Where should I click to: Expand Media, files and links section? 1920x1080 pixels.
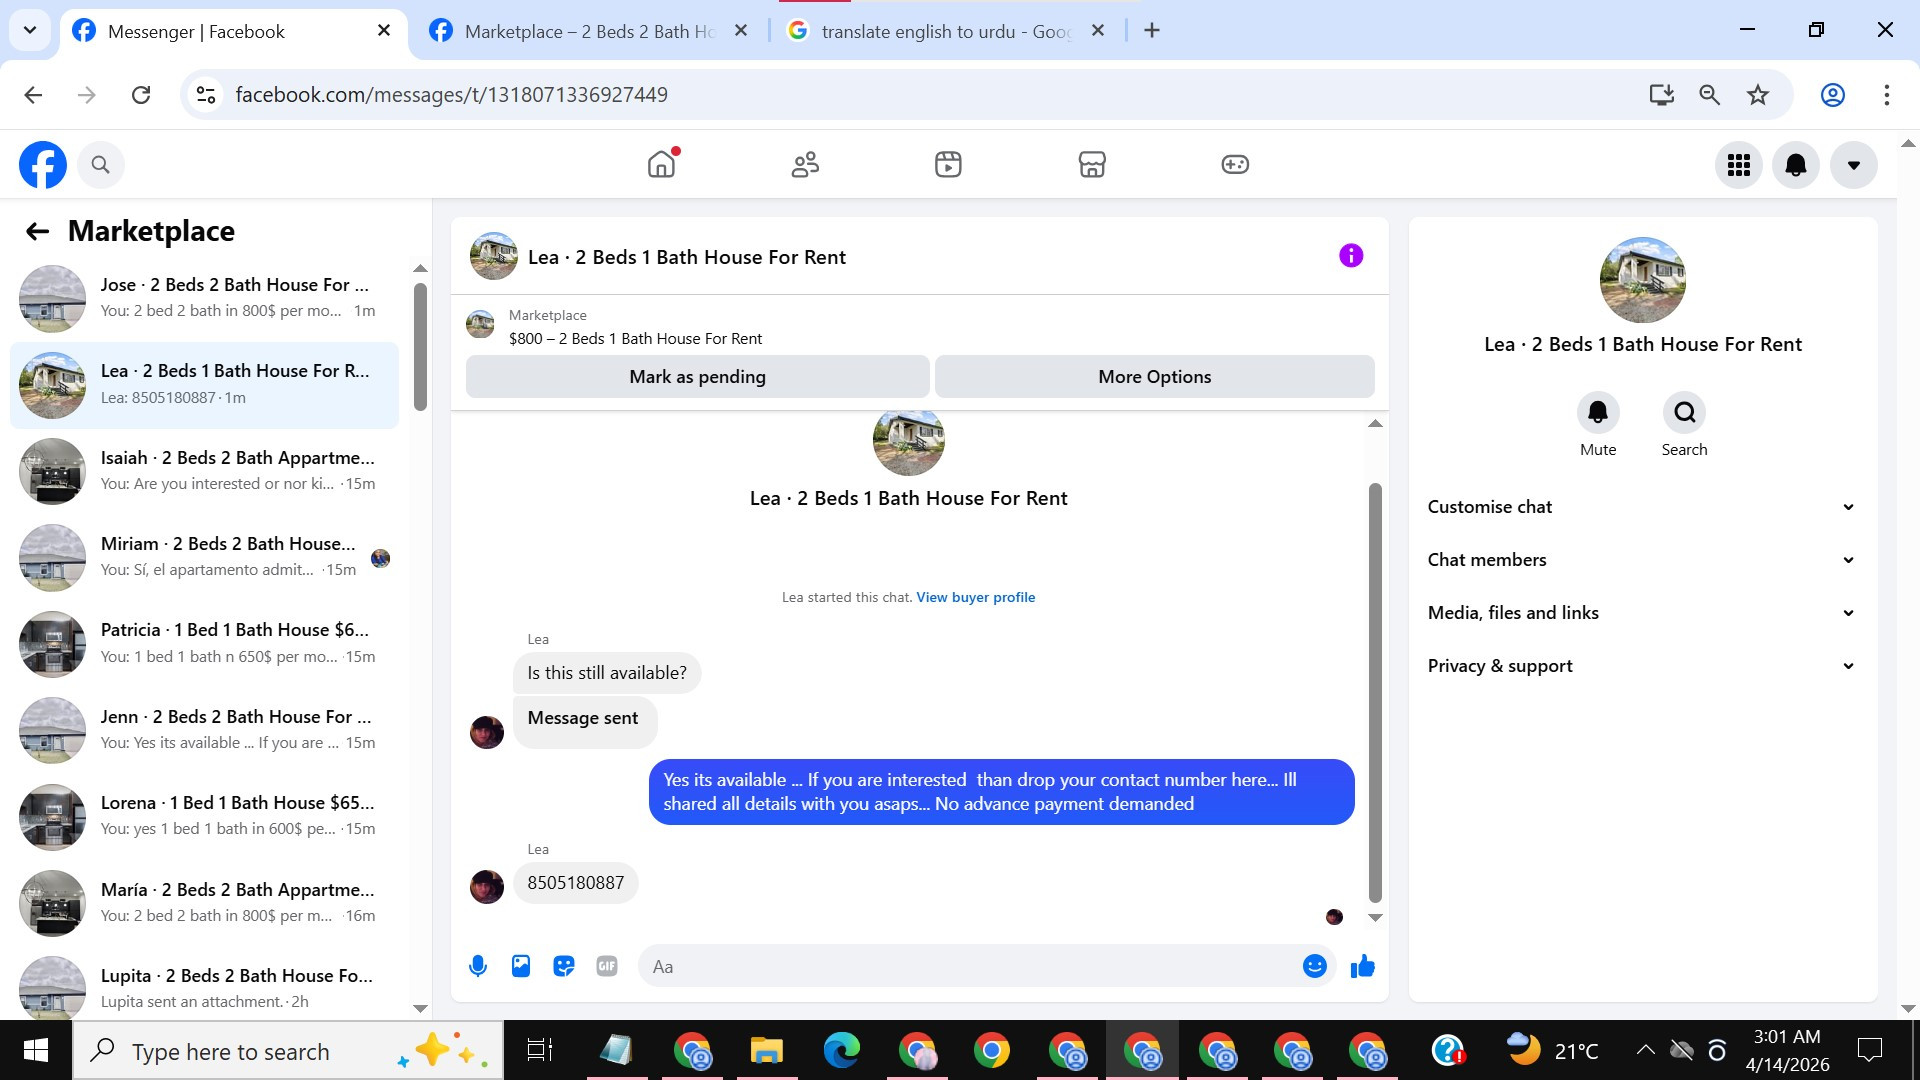click(x=1641, y=613)
